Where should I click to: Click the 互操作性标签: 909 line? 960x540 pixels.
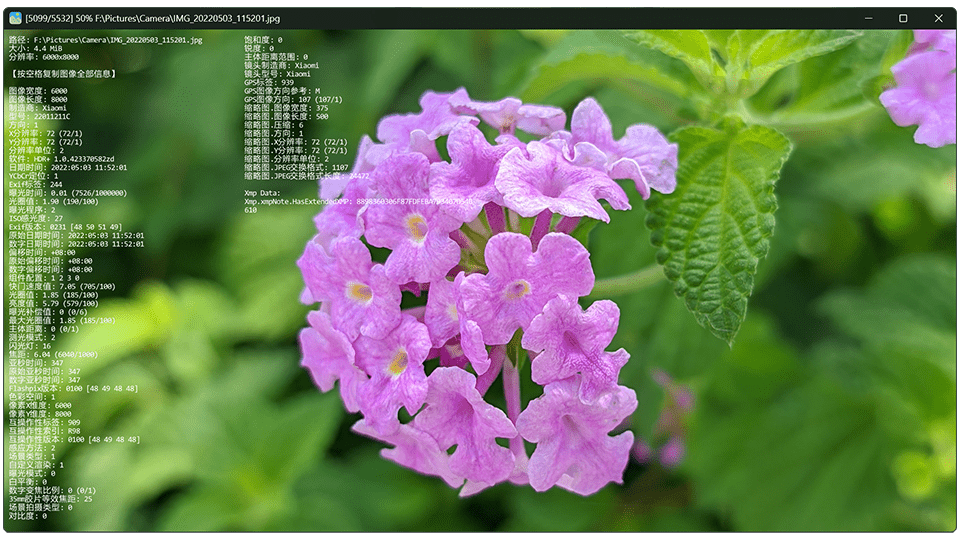click(x=44, y=422)
